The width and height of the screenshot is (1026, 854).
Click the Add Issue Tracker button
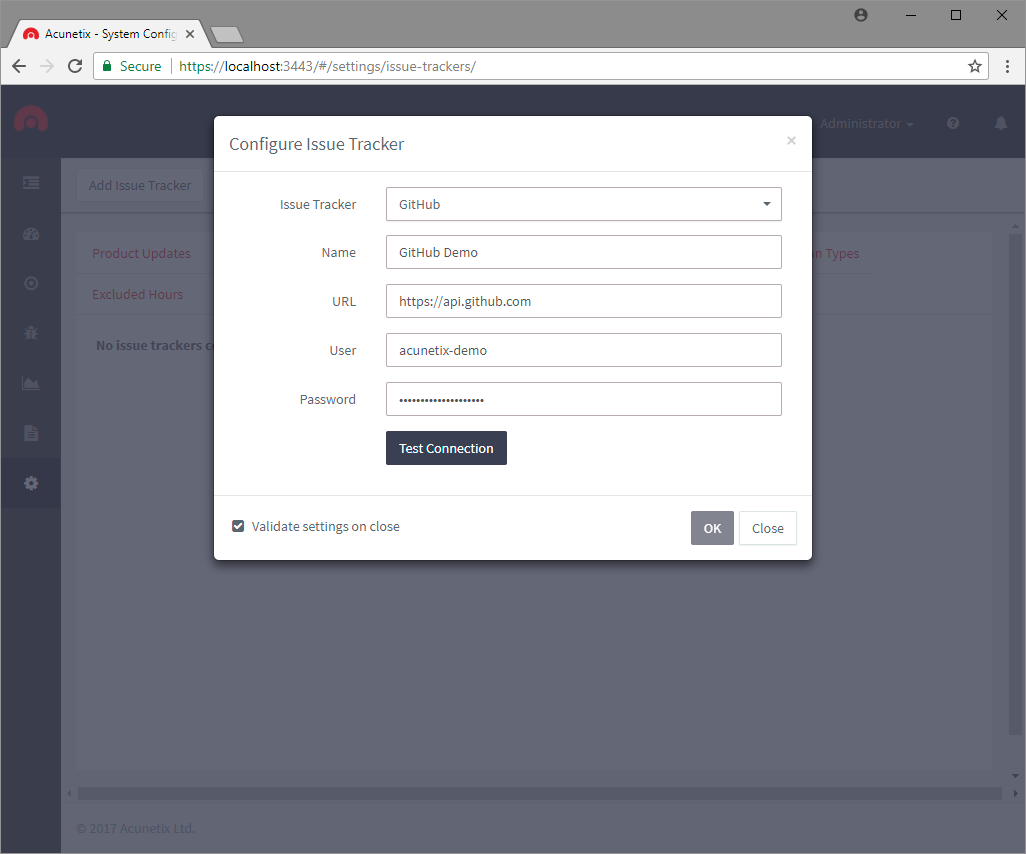click(x=140, y=185)
